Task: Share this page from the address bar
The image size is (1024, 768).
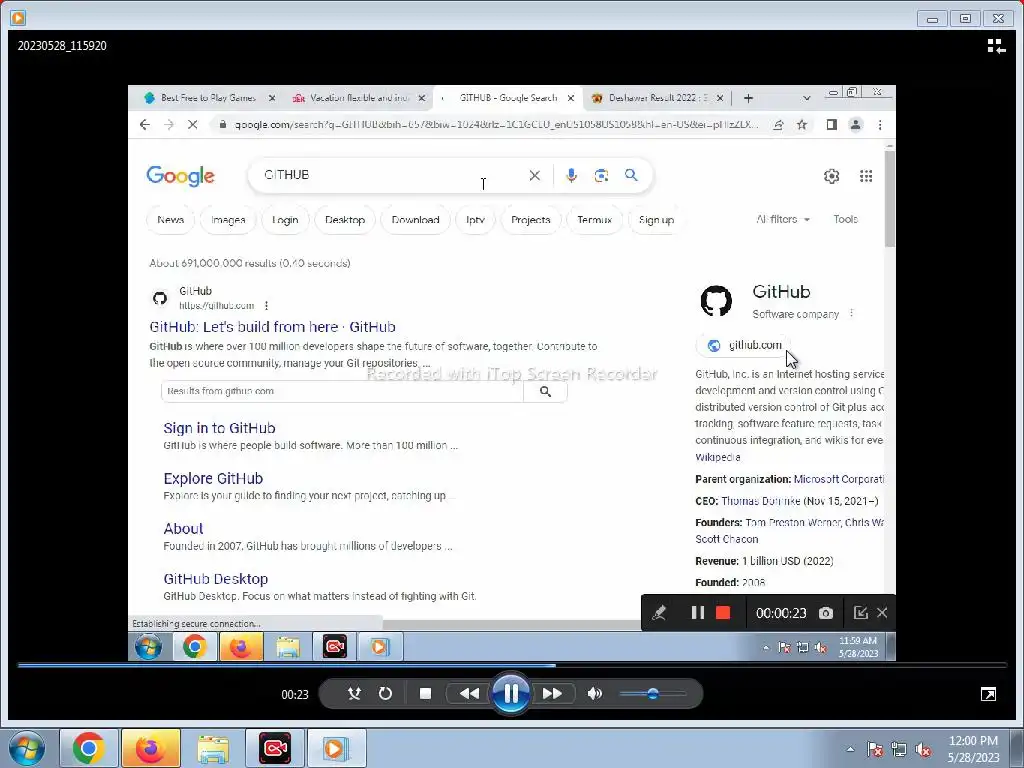Action: 778,125
